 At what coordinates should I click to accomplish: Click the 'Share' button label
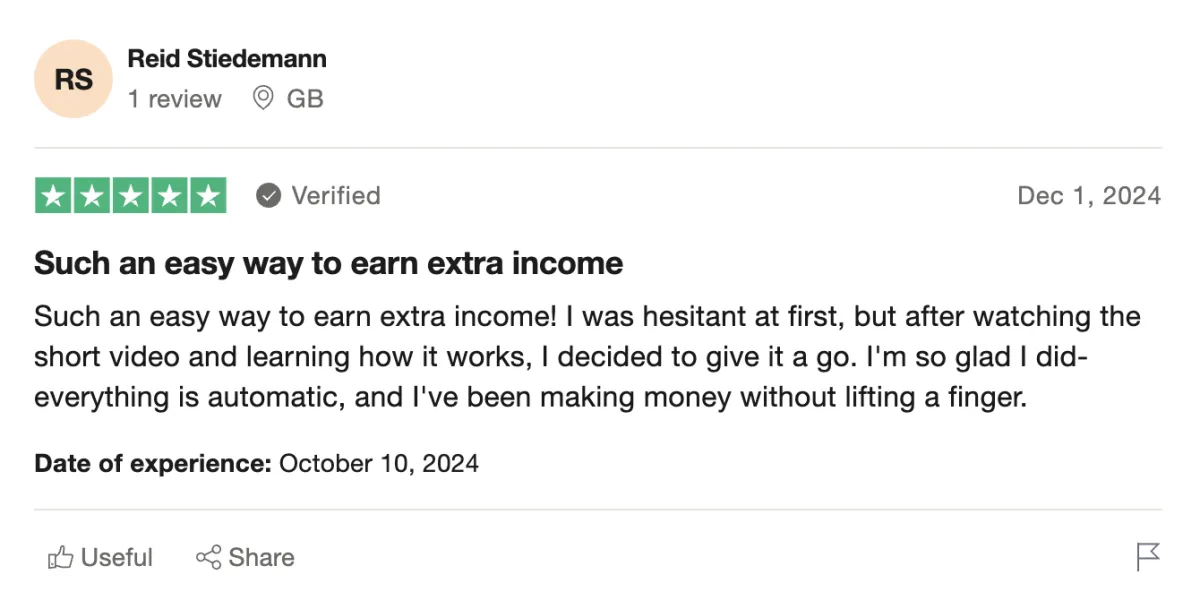pyautogui.click(x=262, y=557)
